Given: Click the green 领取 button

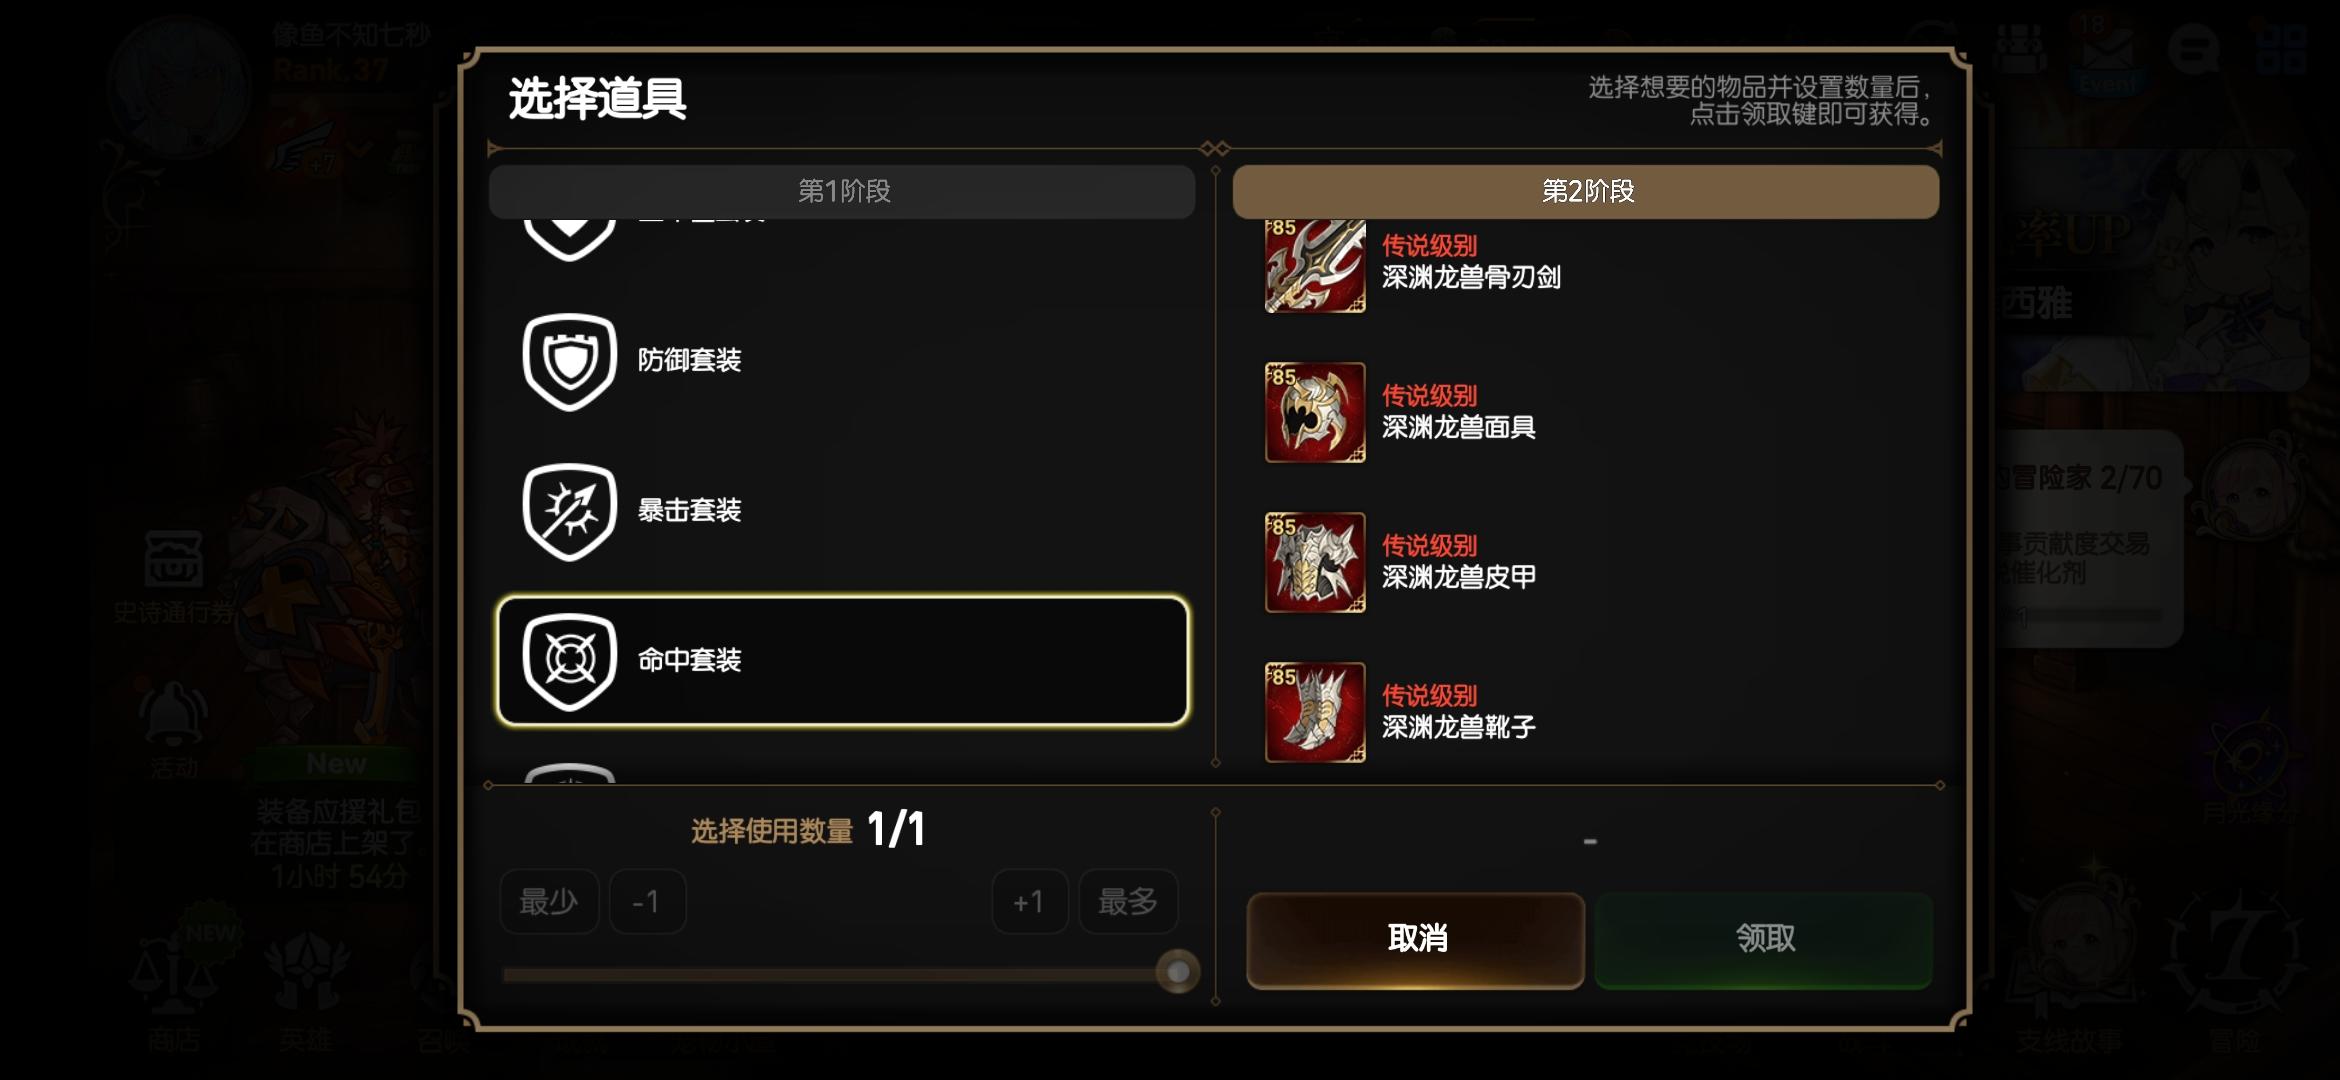Looking at the screenshot, I should coord(1764,939).
